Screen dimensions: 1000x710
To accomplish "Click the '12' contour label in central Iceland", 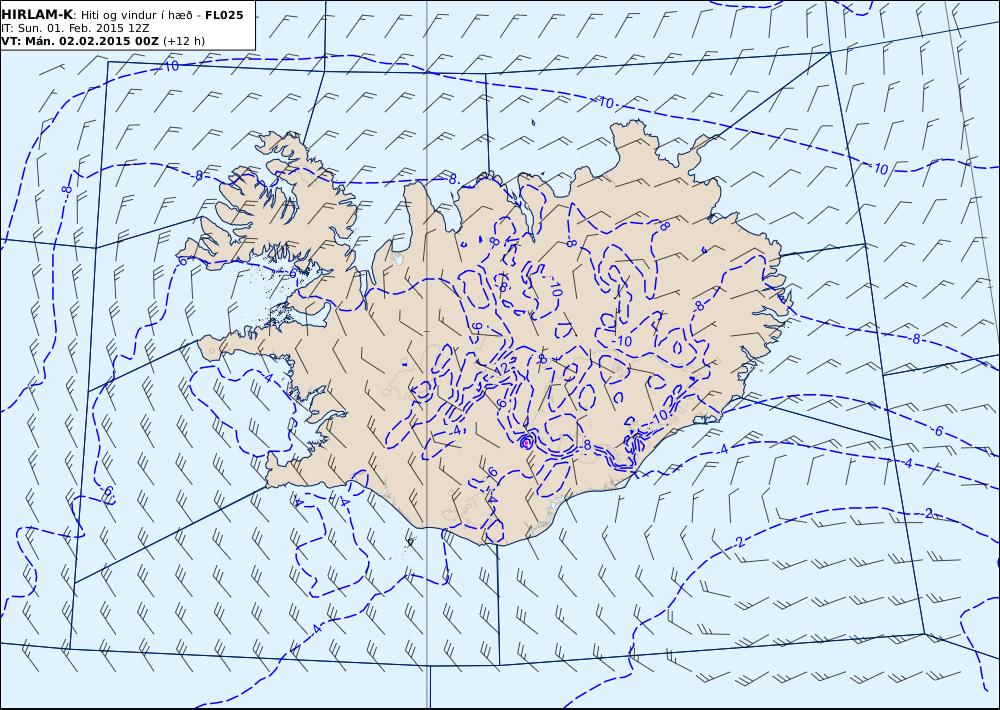I will point(502,368).
